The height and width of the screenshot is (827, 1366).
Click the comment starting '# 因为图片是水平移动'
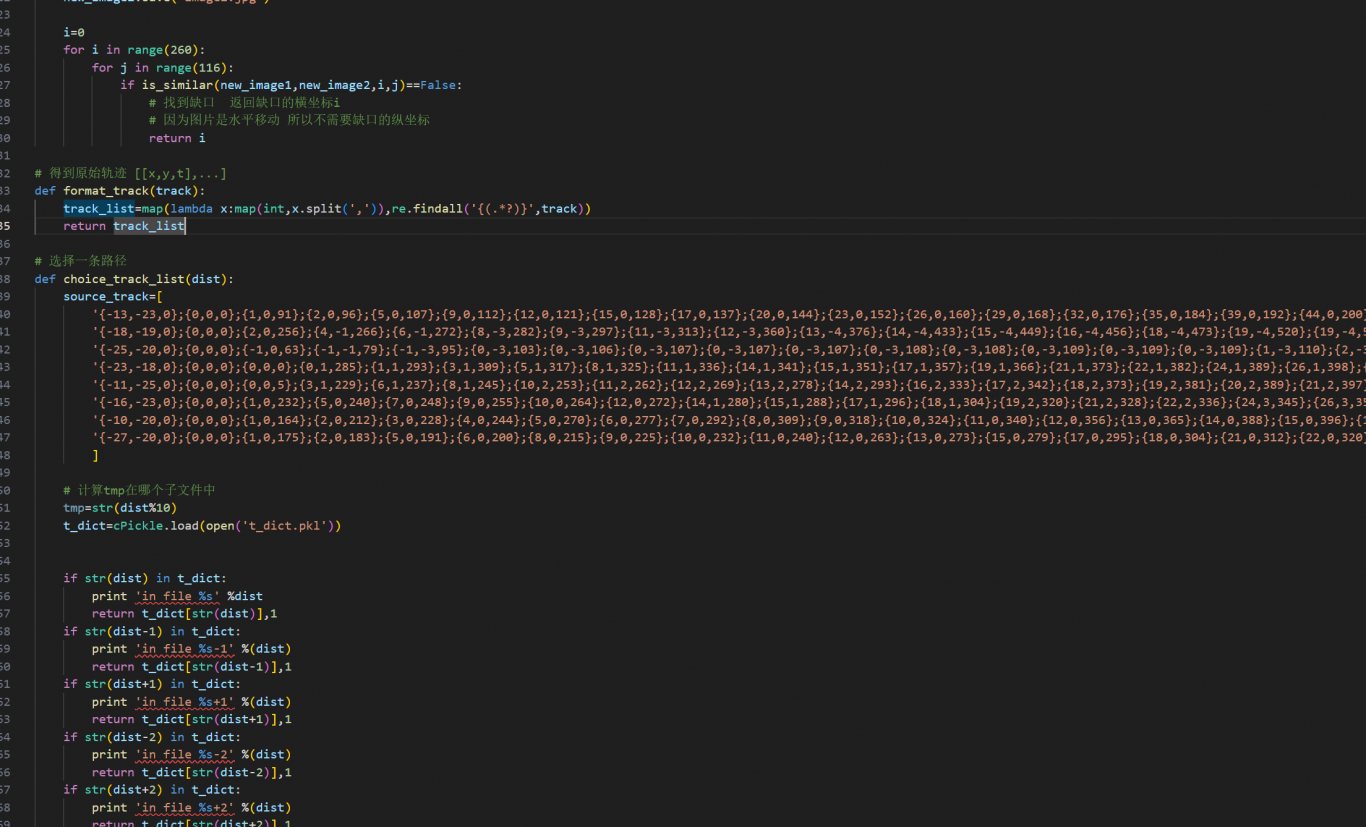tap(290, 120)
